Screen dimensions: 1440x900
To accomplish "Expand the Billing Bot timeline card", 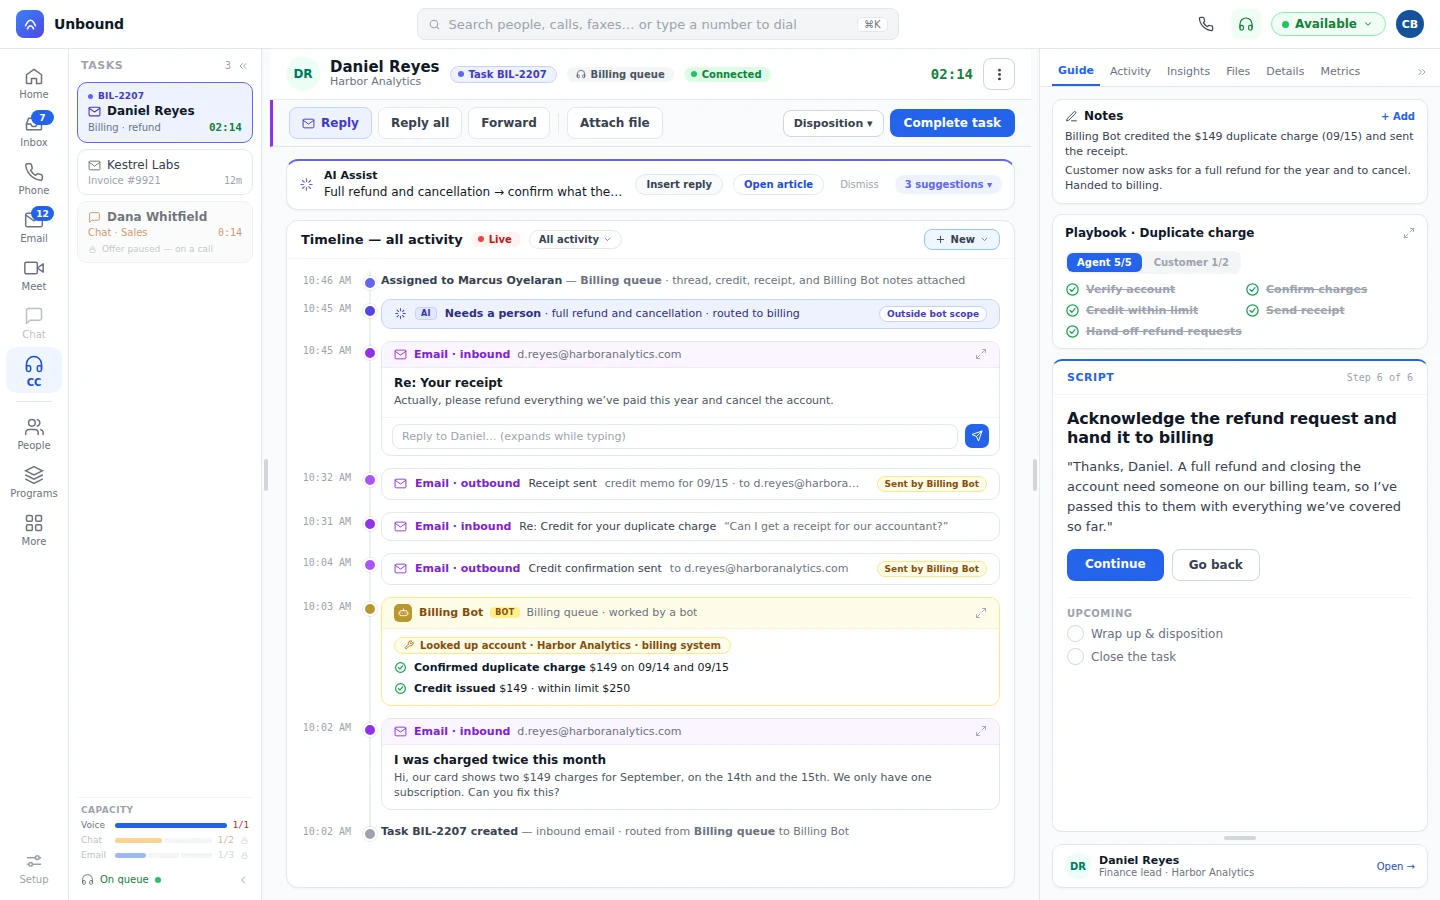I will point(981,612).
